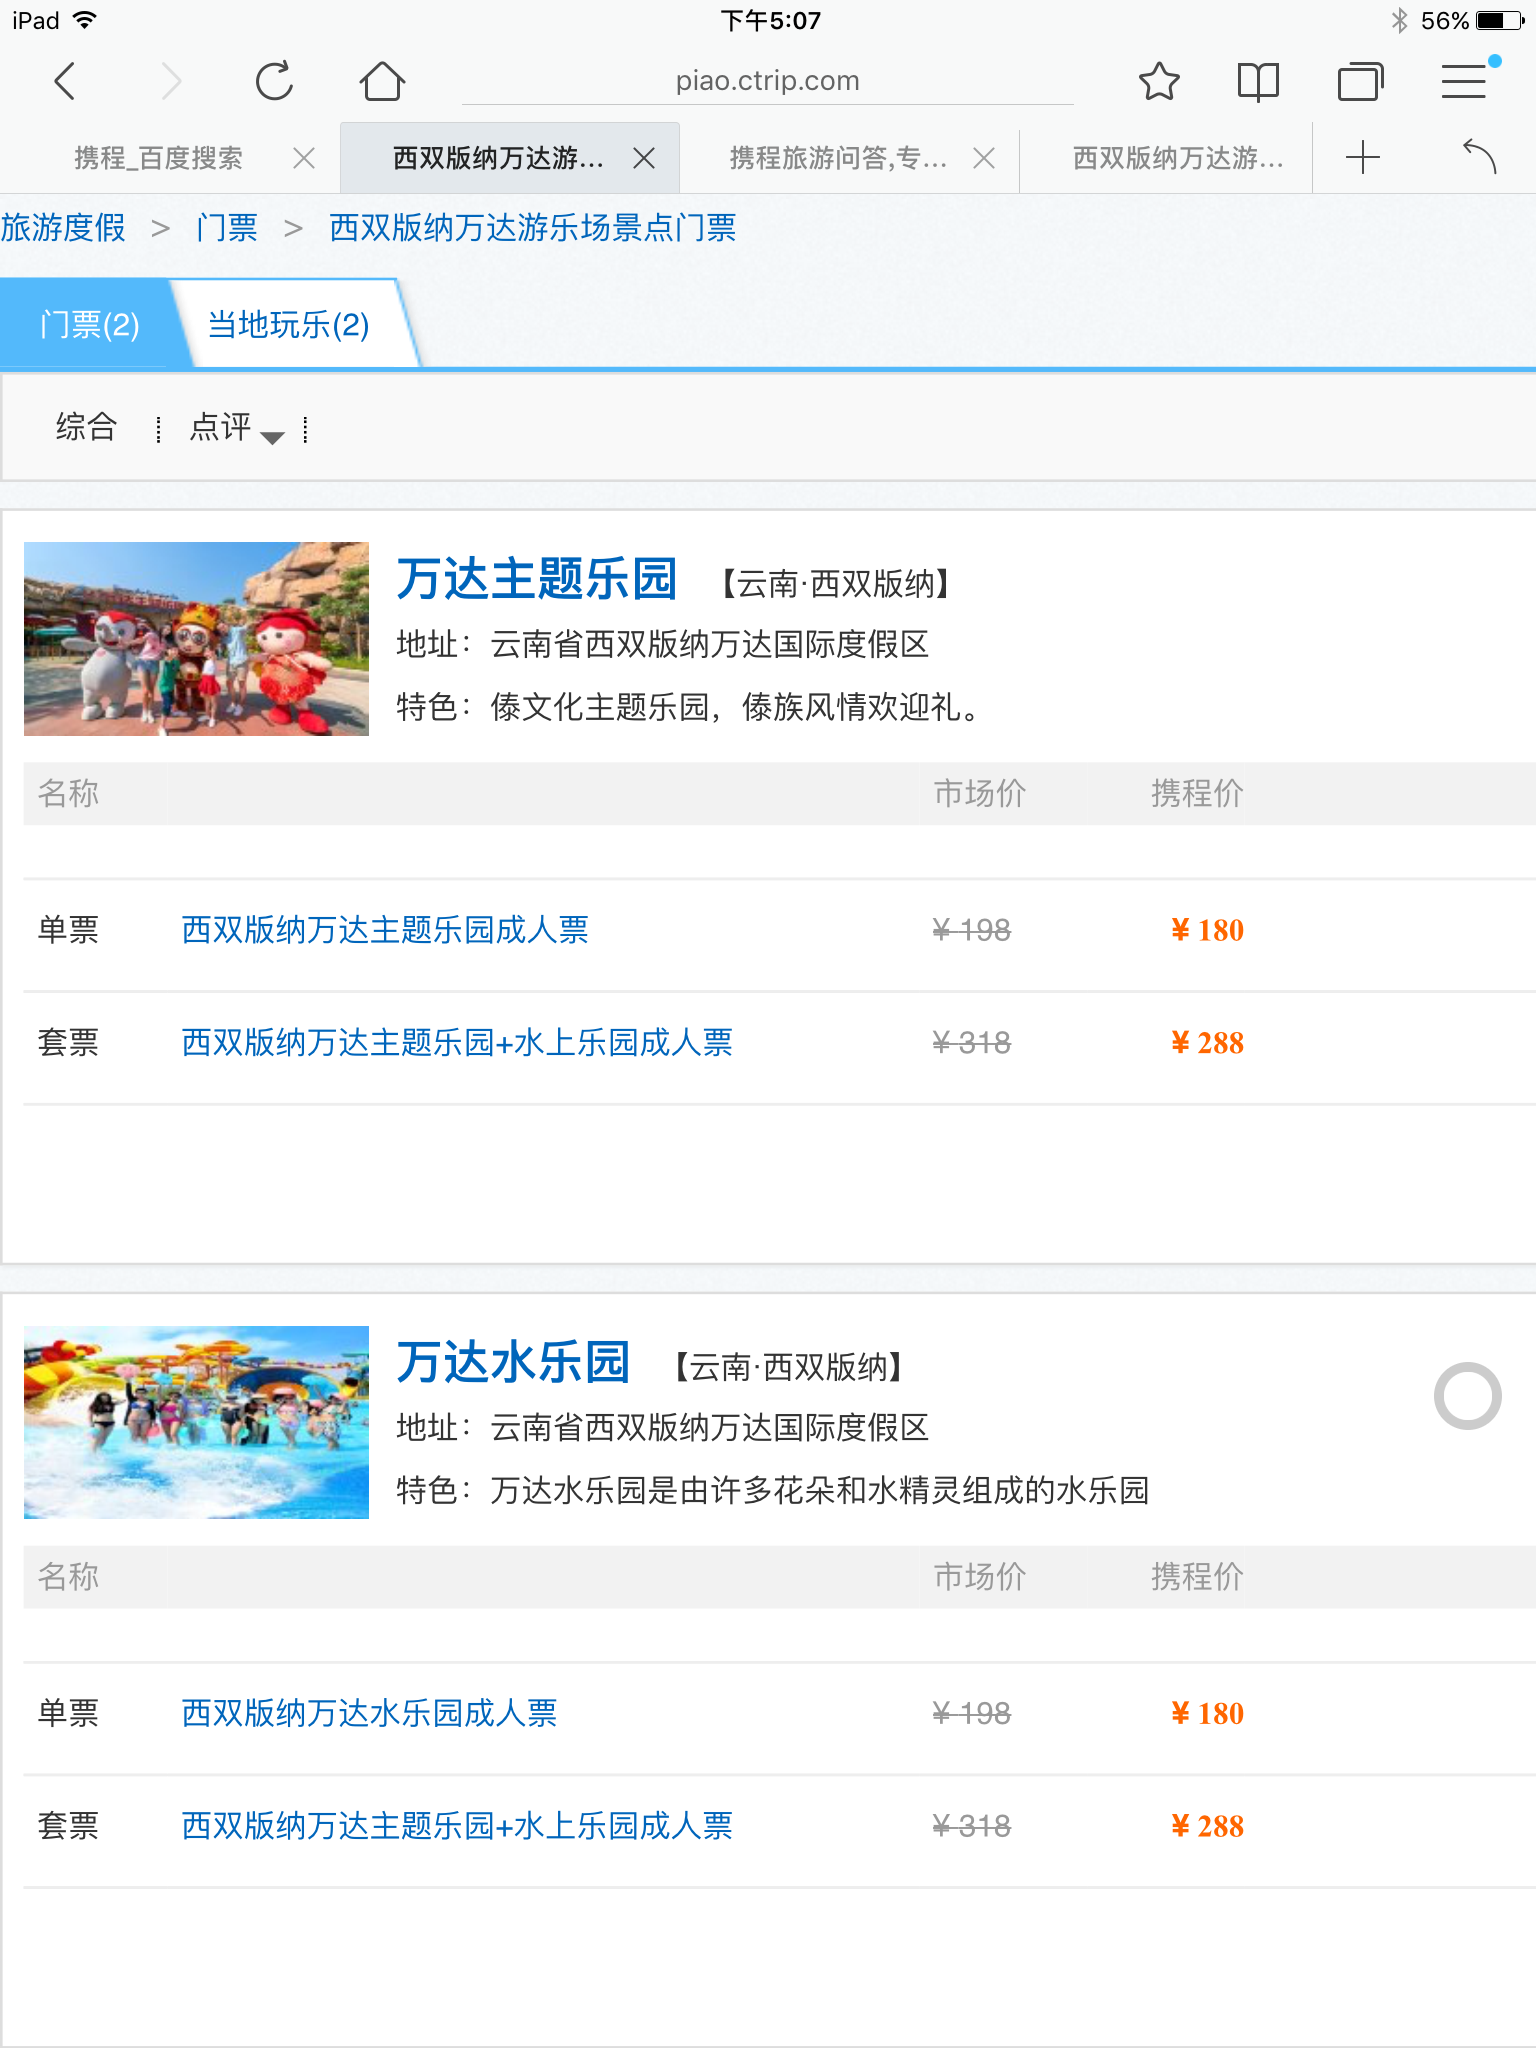
Task: Bookmark the page with the star icon
Action: pyautogui.click(x=1159, y=81)
